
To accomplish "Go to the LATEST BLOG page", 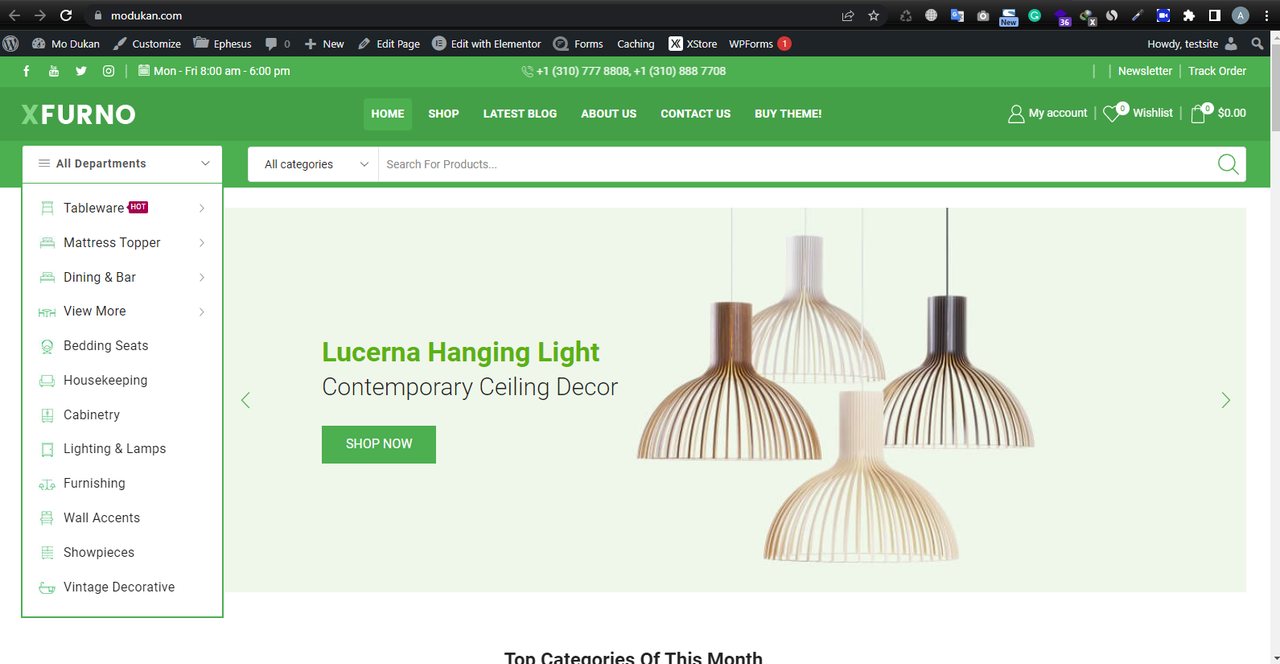I will coord(520,114).
